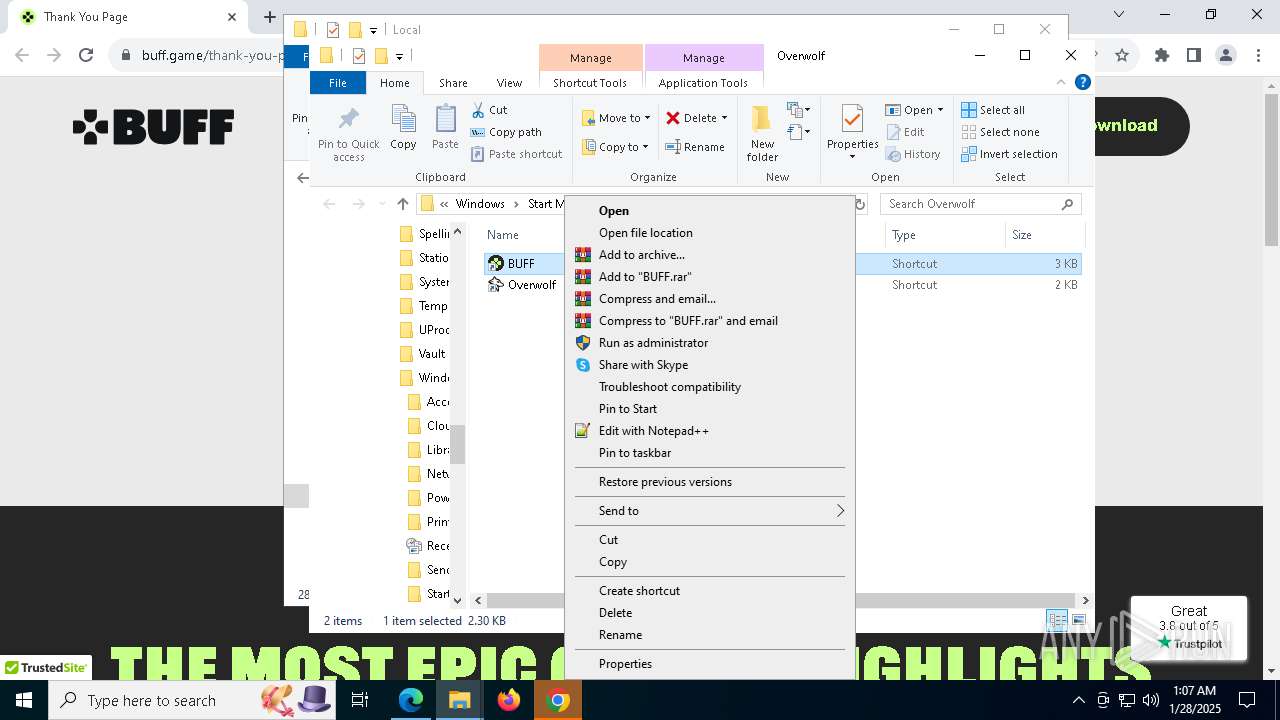Click History in Open group
The width and height of the screenshot is (1280, 720).
(913, 154)
